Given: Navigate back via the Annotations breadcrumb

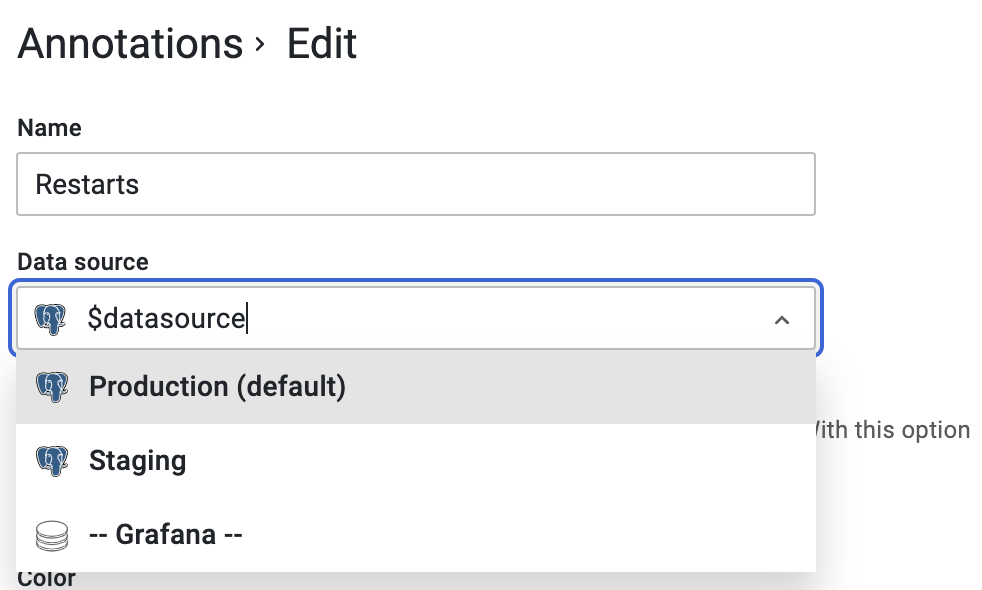Looking at the screenshot, I should [x=129, y=43].
